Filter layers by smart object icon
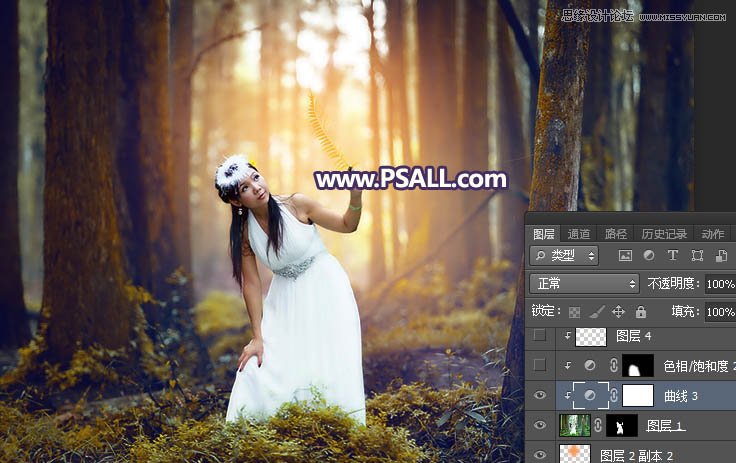736x463 pixels. click(721, 255)
